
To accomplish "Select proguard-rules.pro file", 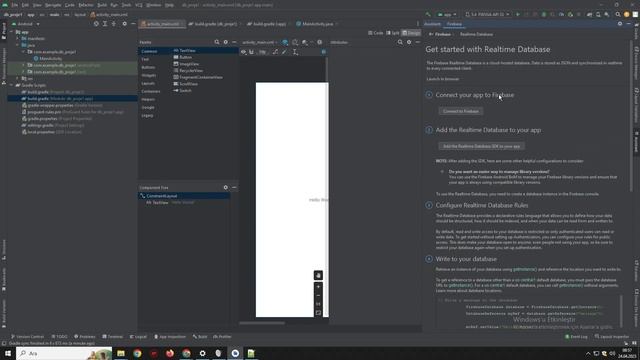I will pyautogui.click(x=73, y=112).
